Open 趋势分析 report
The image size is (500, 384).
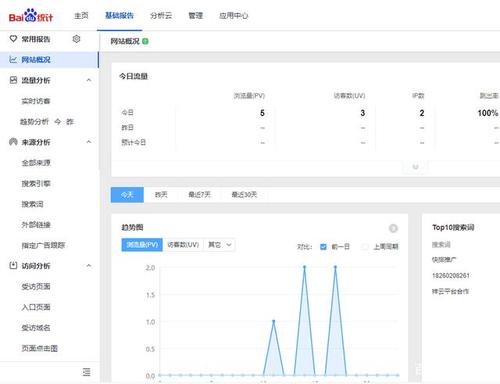pyautogui.click(x=34, y=122)
